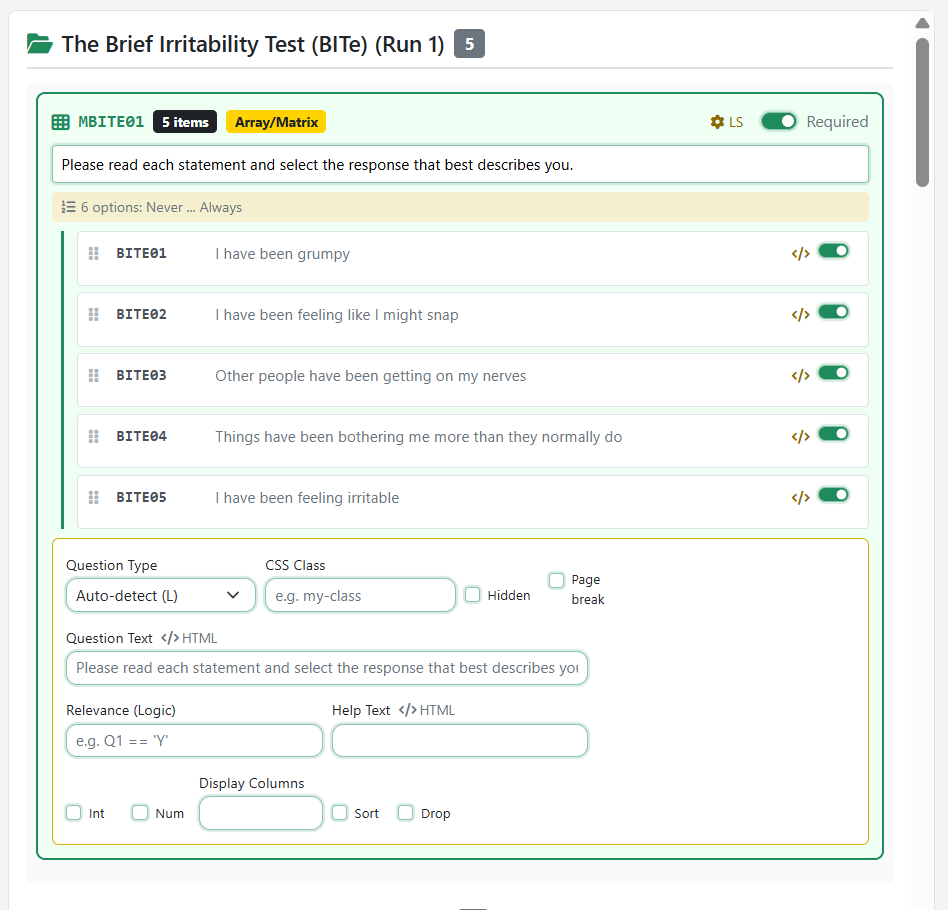Viewport: 948px width, 910px height.
Task: Click the item count badge showing 5
Action: 469,44
